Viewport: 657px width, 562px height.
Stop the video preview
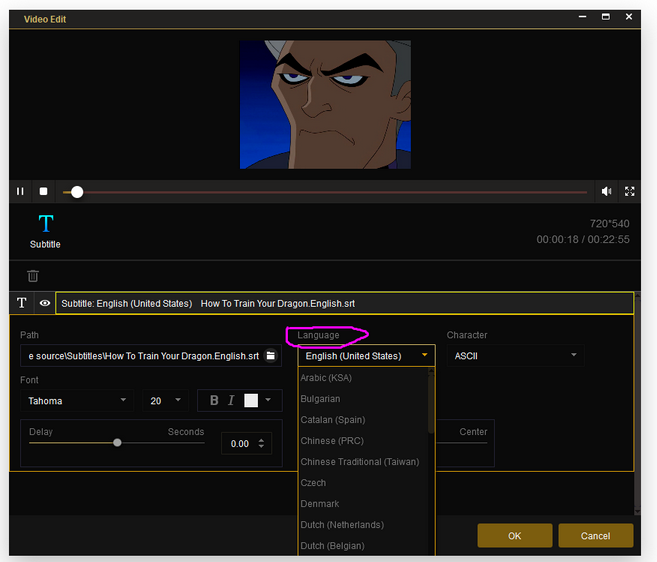(x=43, y=192)
